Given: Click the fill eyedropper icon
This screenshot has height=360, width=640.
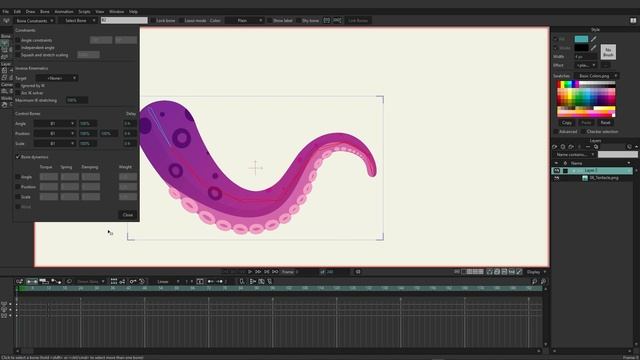Looking at the screenshot, I should pyautogui.click(x=593, y=39).
